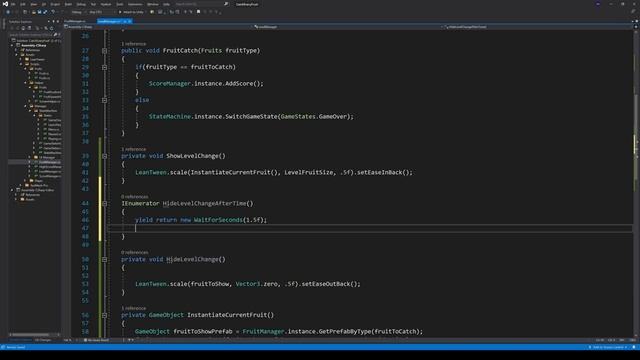Open the member navigation dropdown
The height and width of the screenshot is (360, 640).
click(537, 27)
